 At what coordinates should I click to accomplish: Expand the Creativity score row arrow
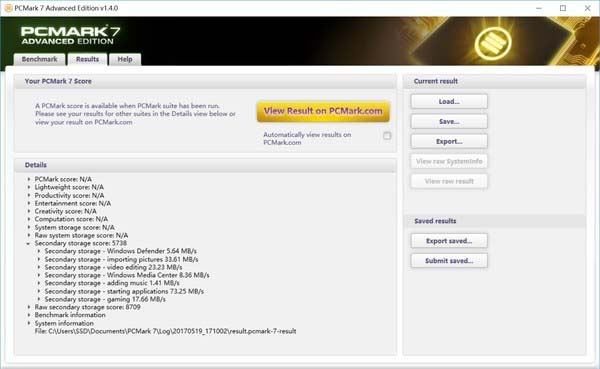[29, 211]
